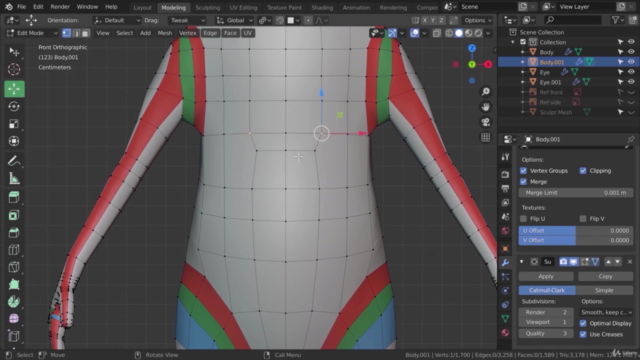Screen dimensions: 640x360
Task: Select the Move tool
Action: click(14, 89)
